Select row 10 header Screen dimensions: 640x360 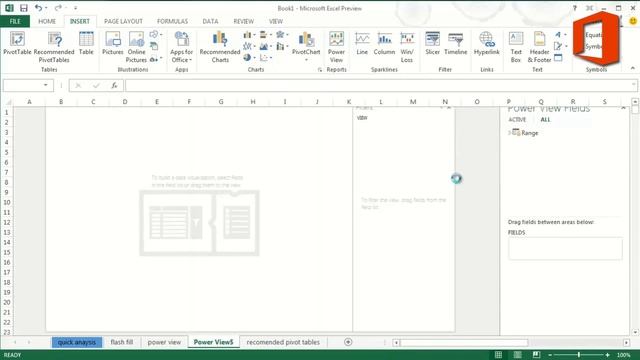click(x=7, y=202)
